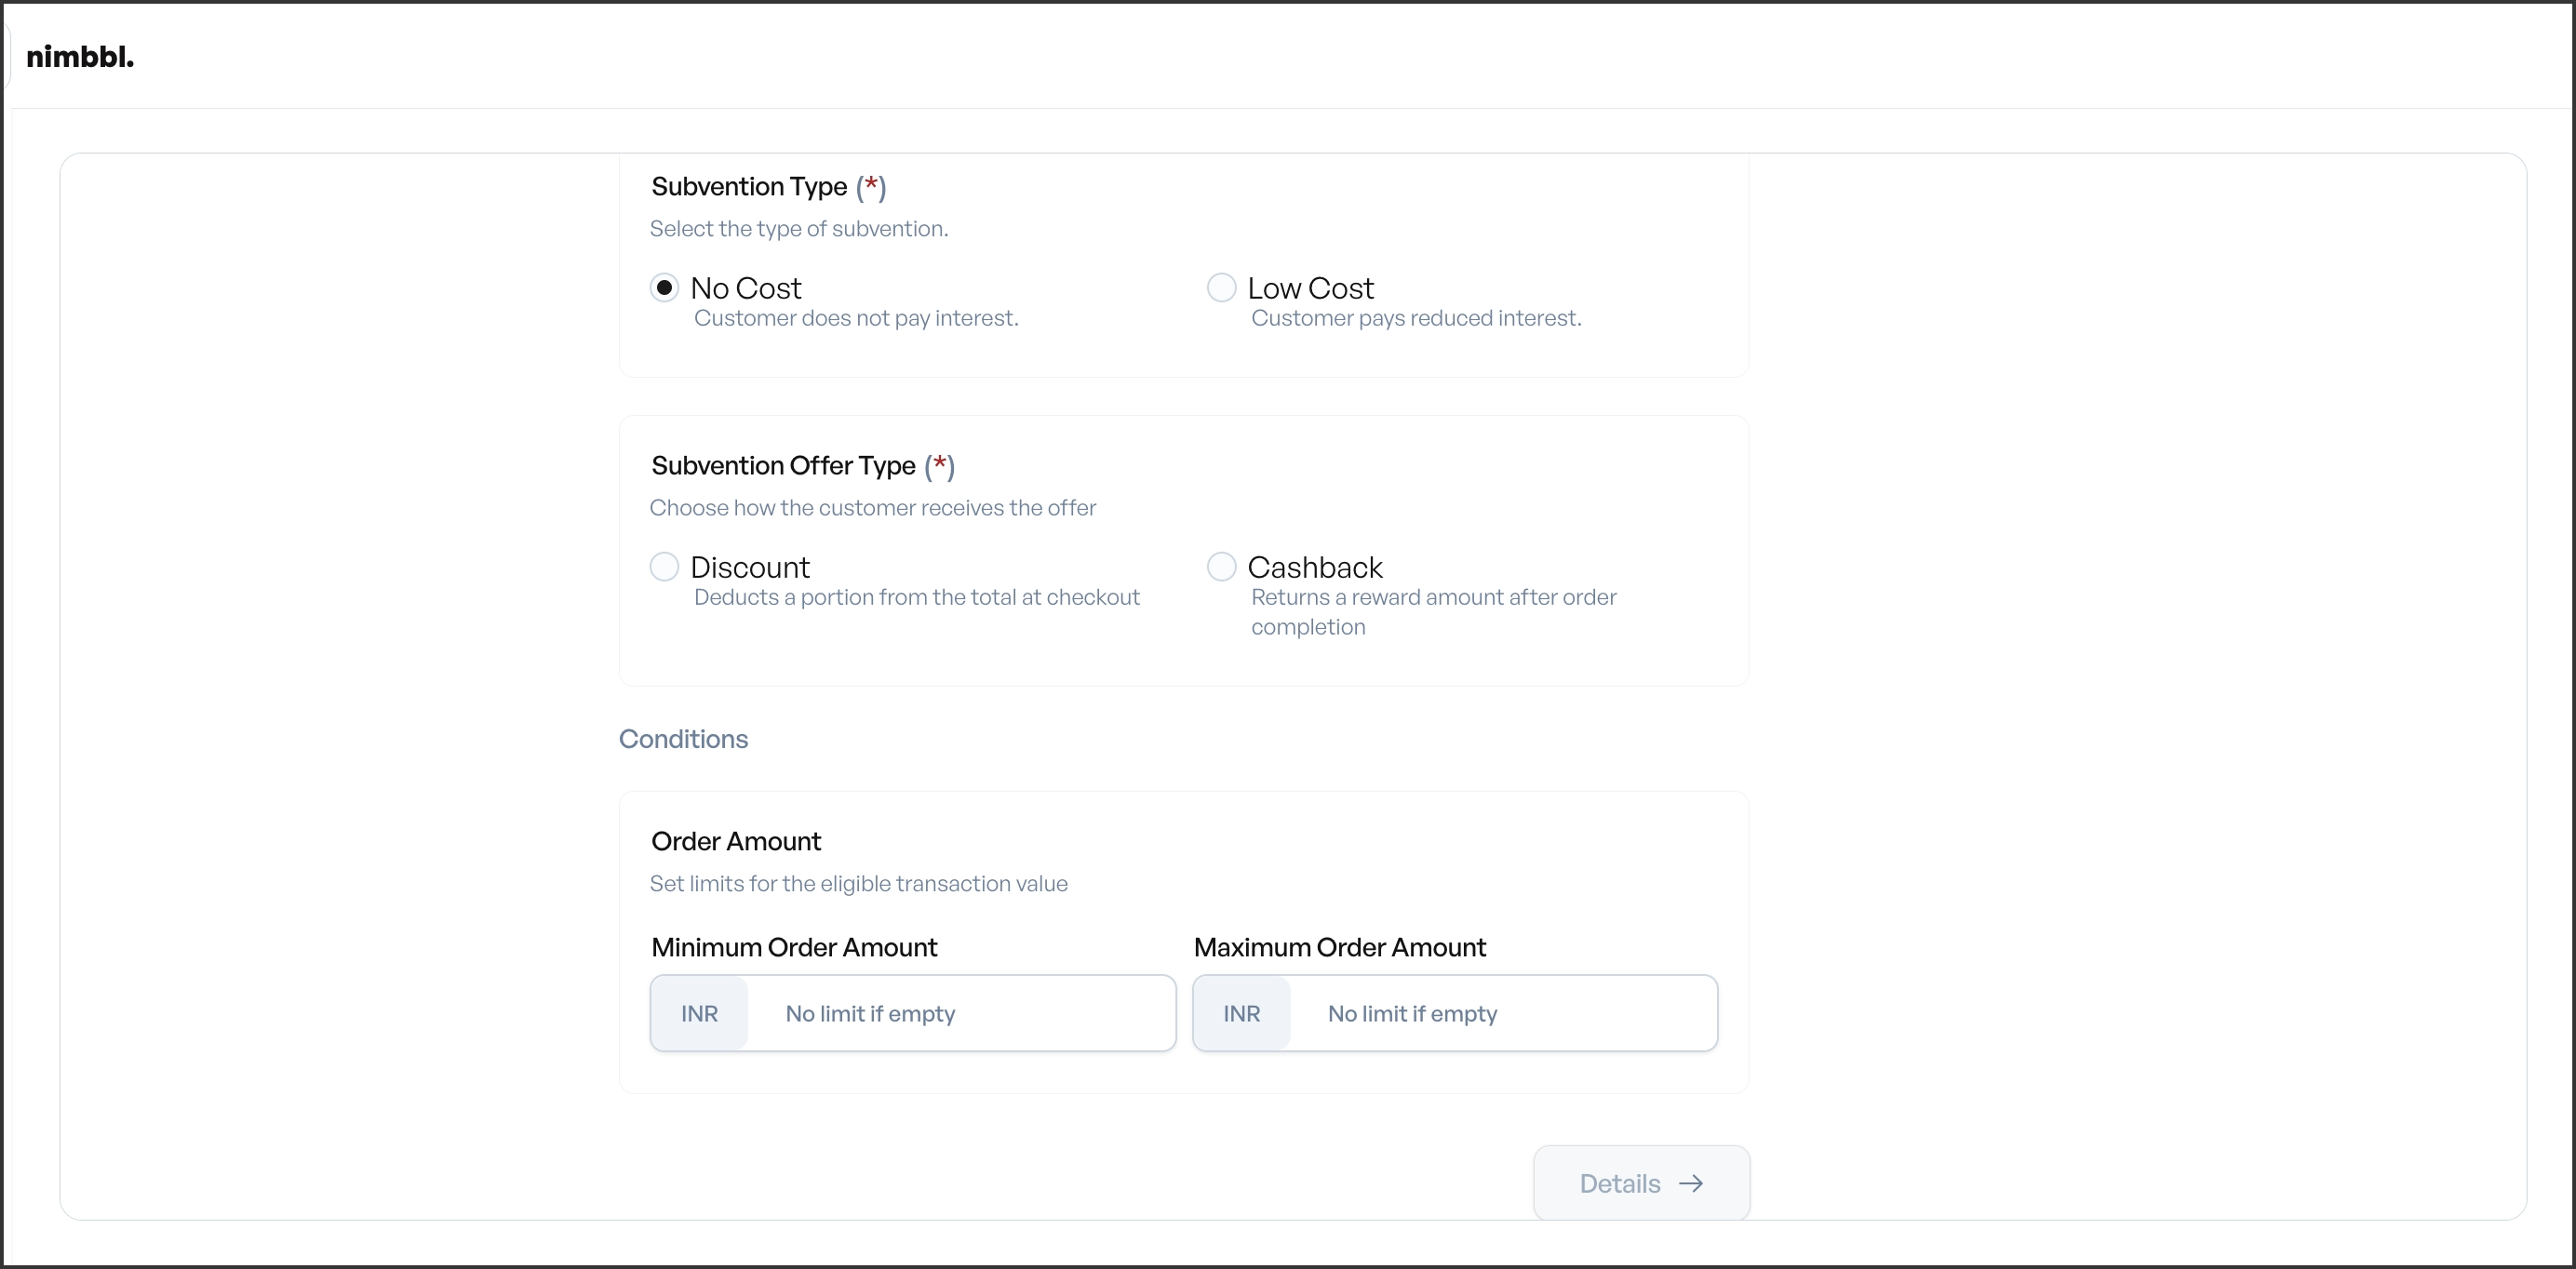Click the INR prefix on Maximum Order Amount

click(x=1241, y=1013)
